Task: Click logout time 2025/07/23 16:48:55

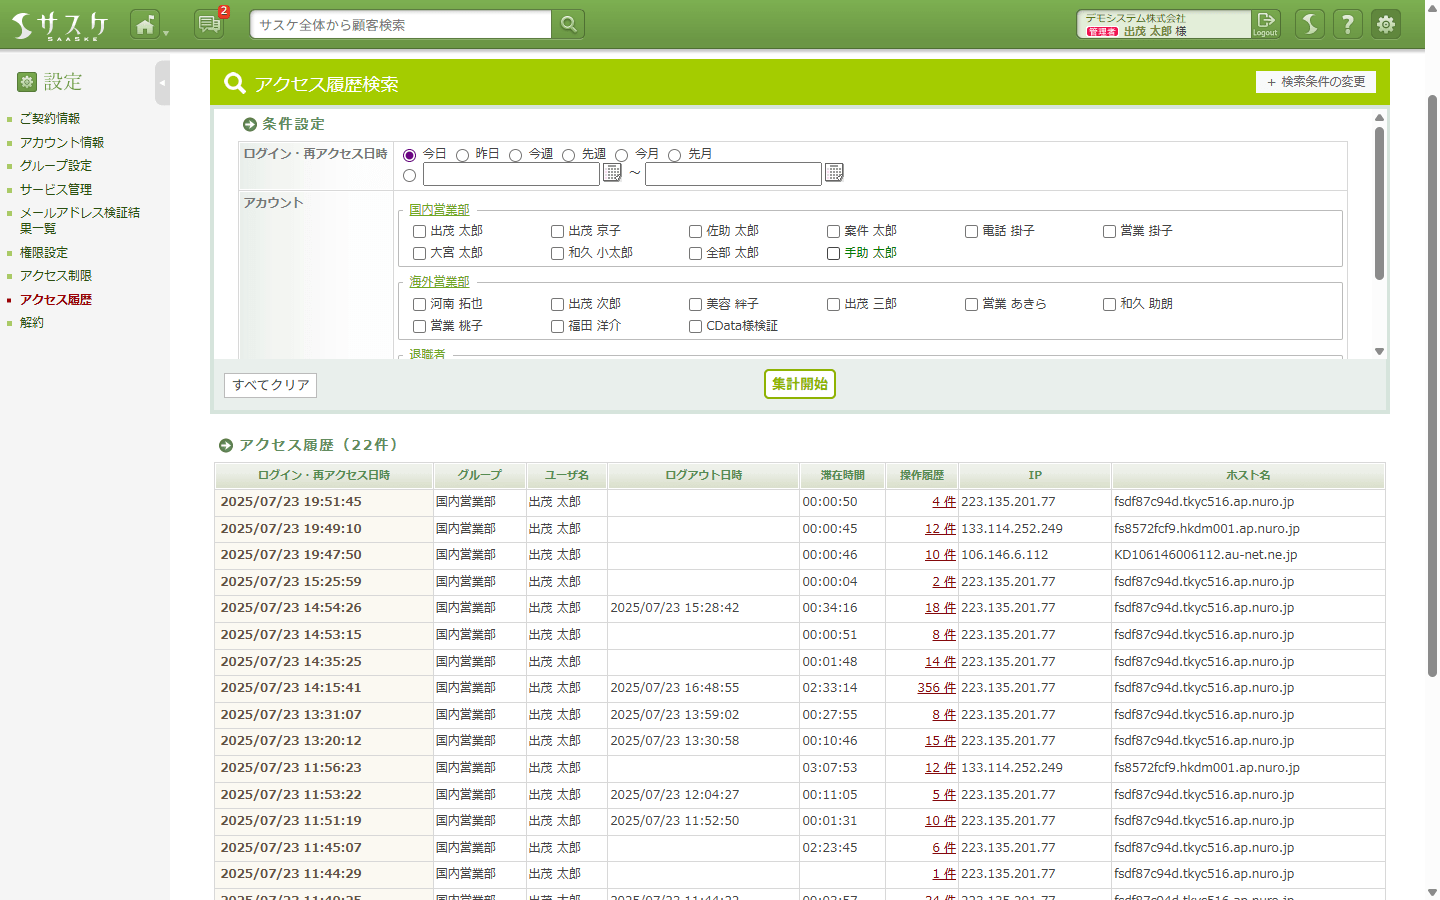Action: pyautogui.click(x=675, y=688)
